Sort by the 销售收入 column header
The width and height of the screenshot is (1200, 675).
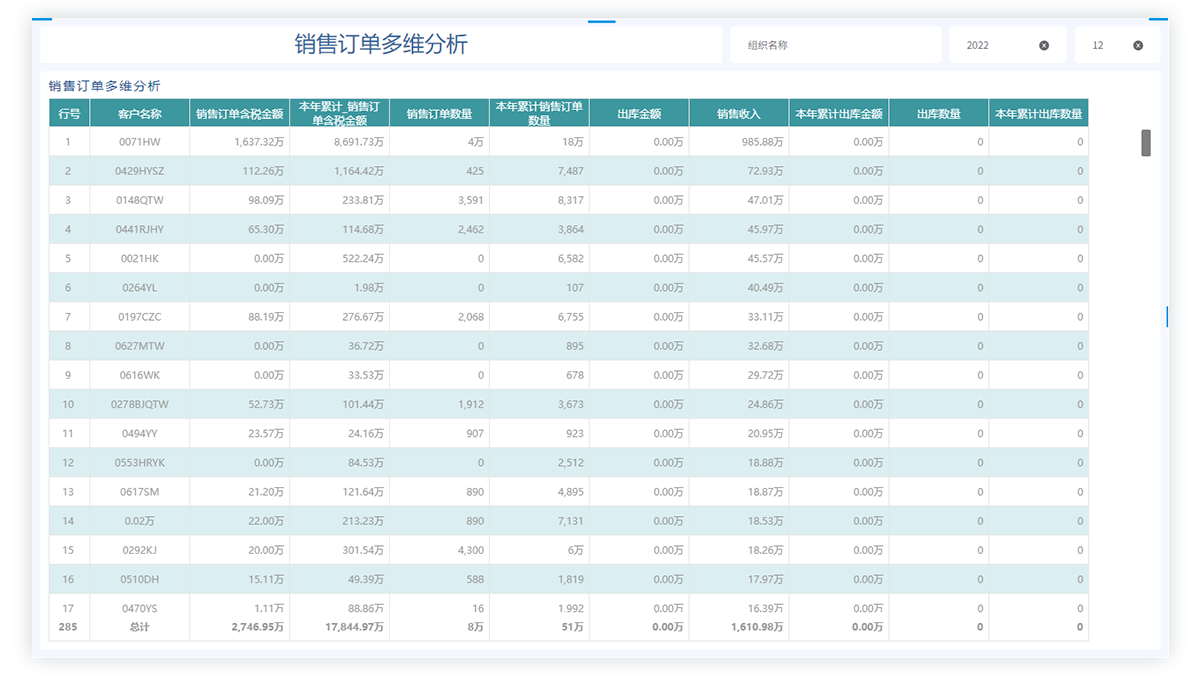738,114
